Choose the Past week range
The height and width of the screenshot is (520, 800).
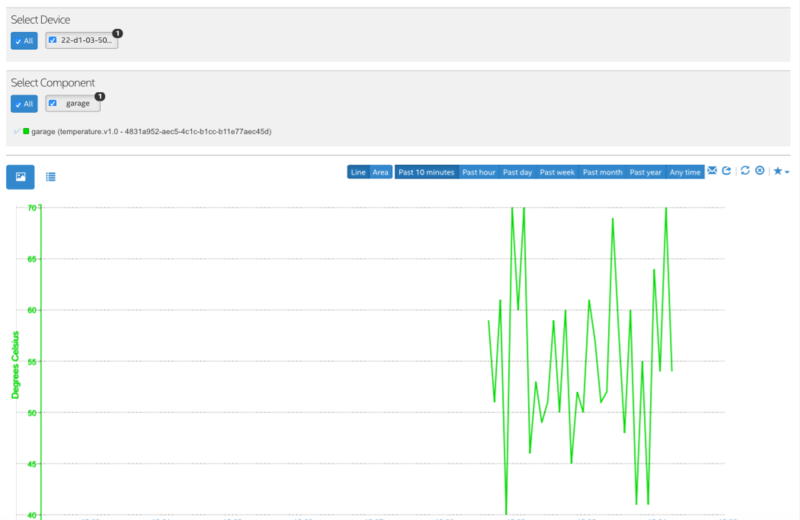(557, 172)
